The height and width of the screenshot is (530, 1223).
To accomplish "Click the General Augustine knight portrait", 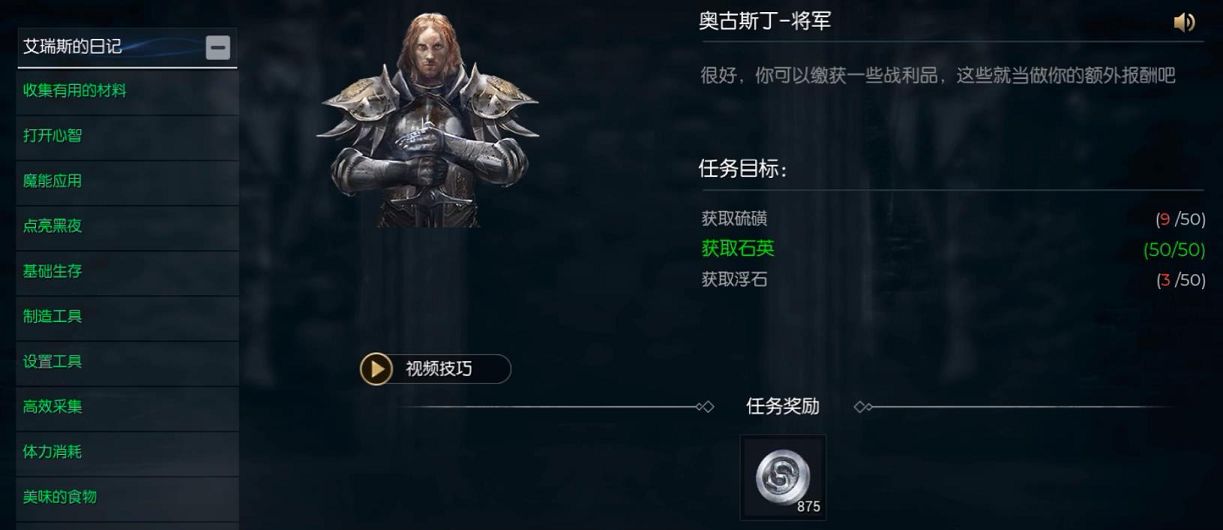I will point(428,120).
